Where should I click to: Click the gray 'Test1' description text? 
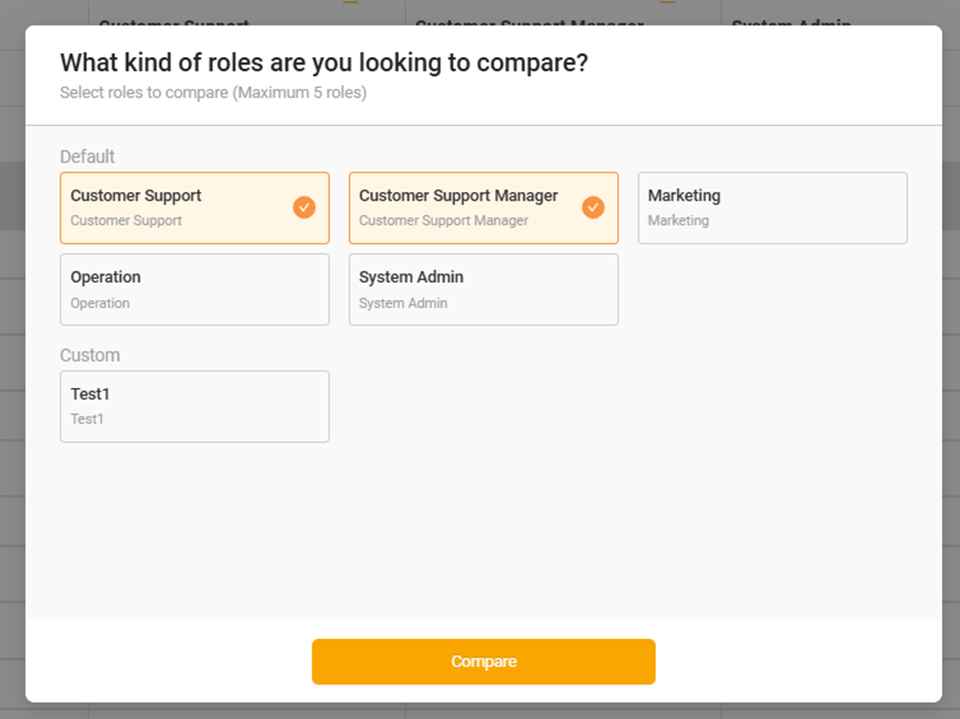pos(87,419)
